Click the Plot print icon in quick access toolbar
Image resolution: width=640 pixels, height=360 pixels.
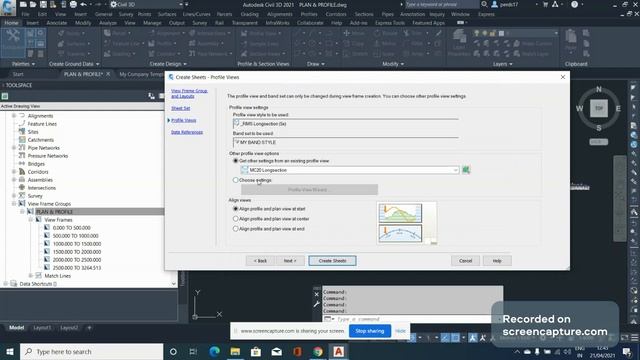click(73, 4)
